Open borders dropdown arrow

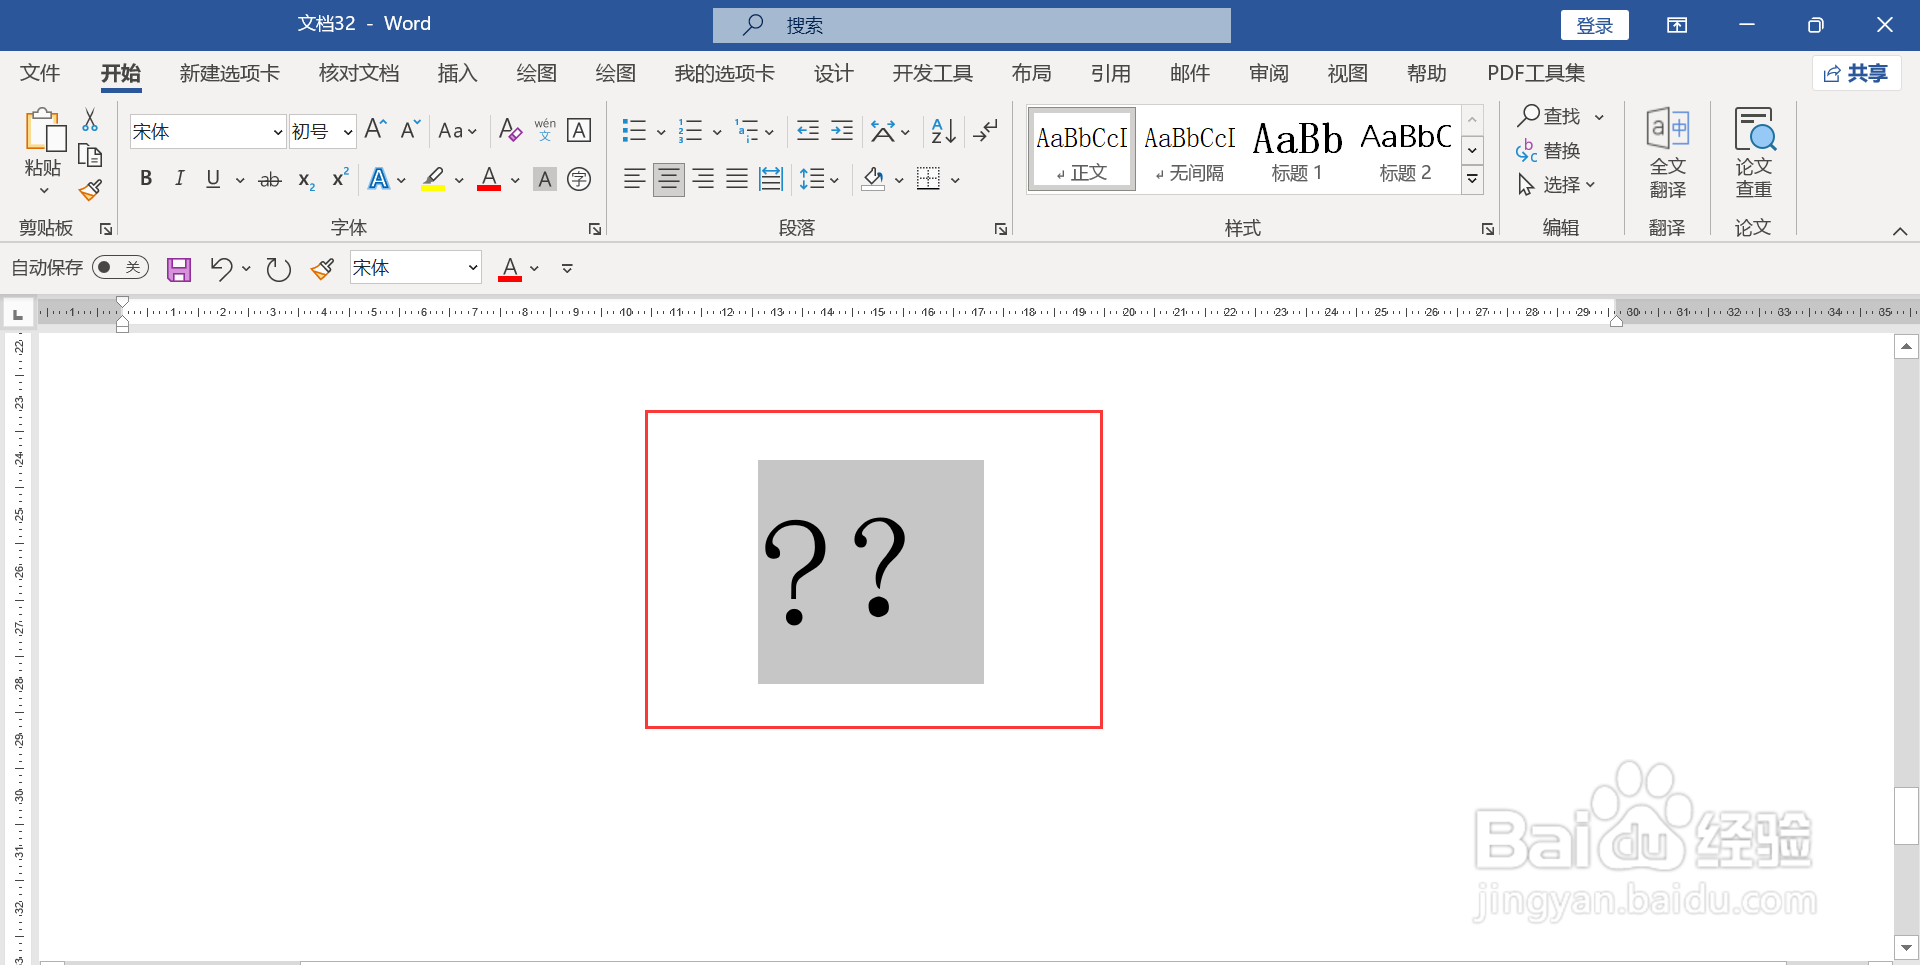(956, 180)
